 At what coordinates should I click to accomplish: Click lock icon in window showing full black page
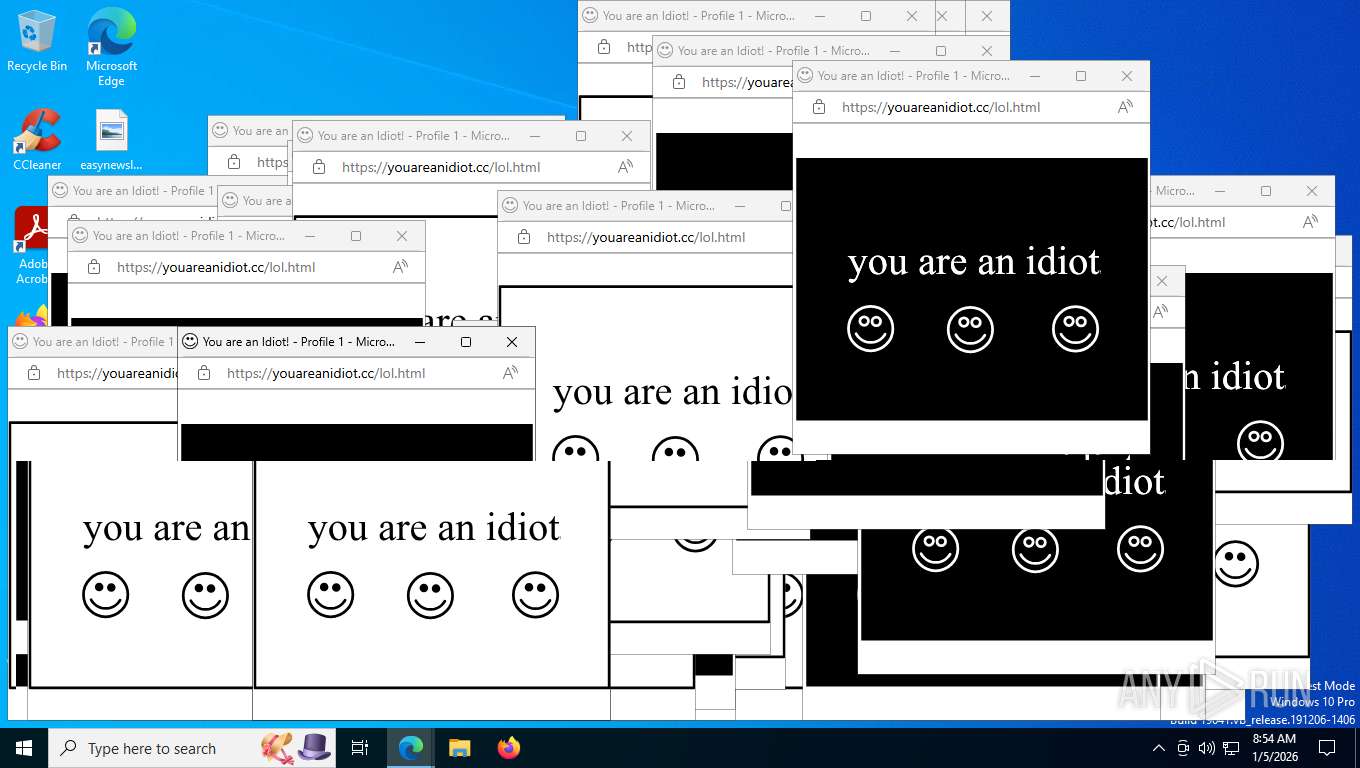pyautogui.click(x=819, y=107)
